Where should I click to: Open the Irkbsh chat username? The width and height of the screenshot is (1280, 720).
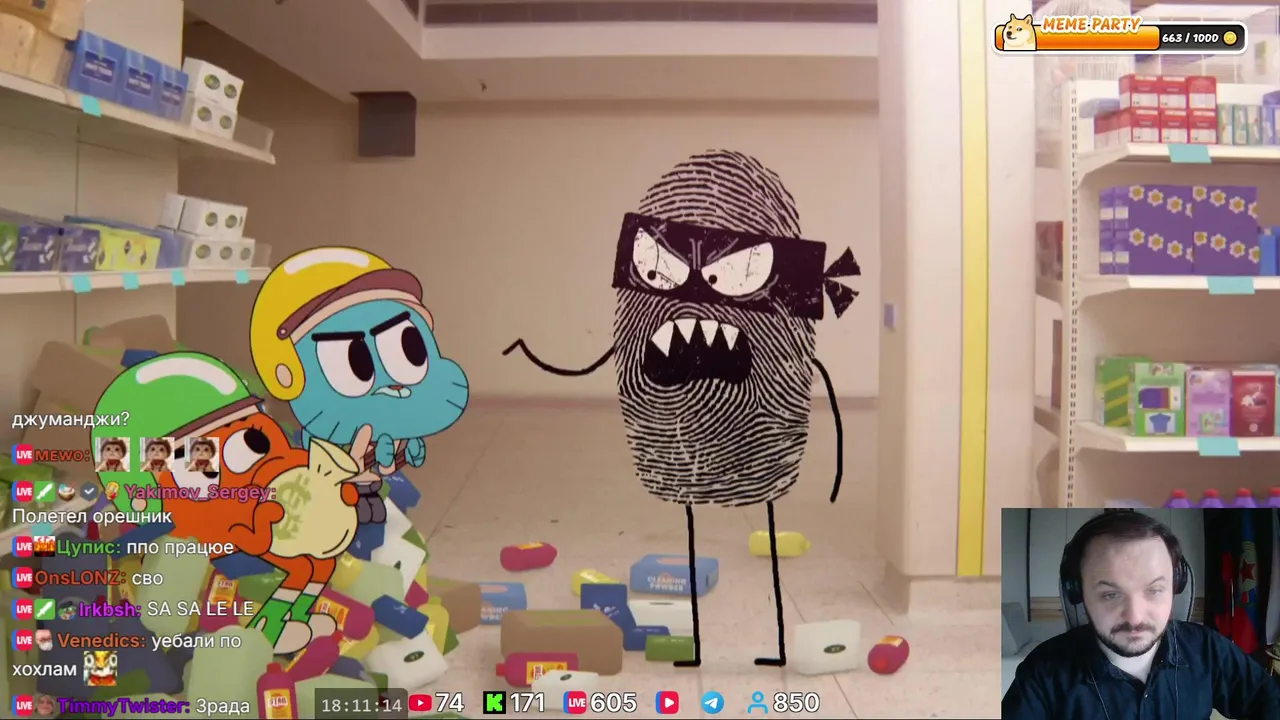111,609
